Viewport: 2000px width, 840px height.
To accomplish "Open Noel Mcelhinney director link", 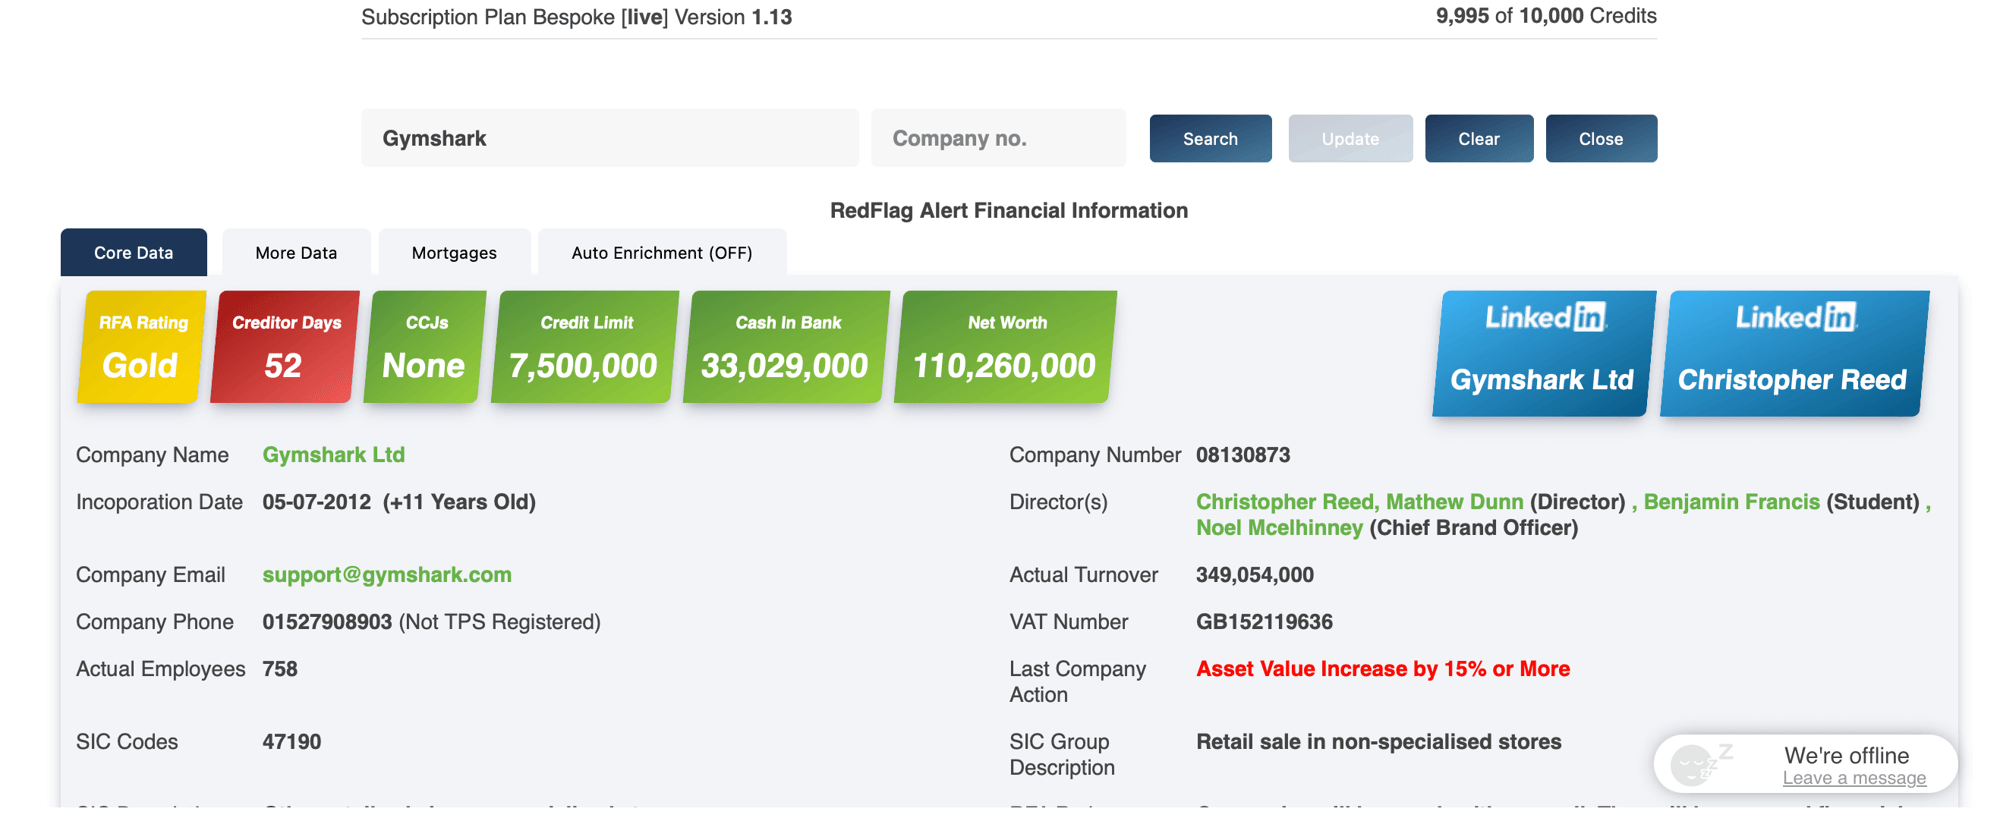I will click(1280, 528).
